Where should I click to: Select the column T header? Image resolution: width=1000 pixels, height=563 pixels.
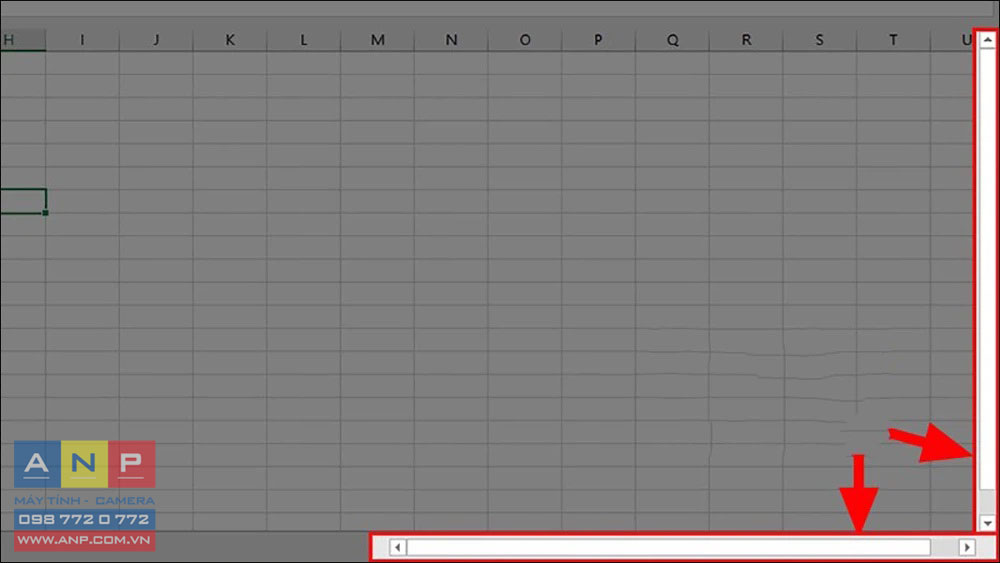pyautogui.click(x=893, y=40)
